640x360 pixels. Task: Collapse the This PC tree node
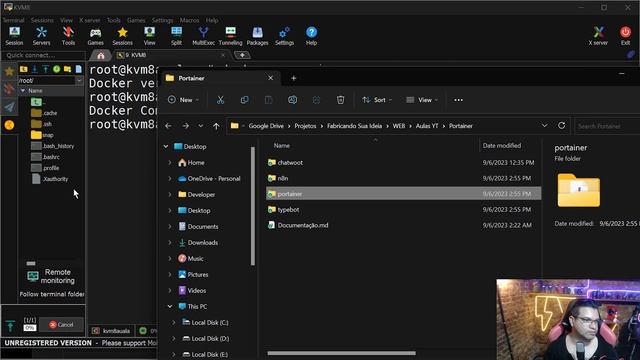(170, 307)
